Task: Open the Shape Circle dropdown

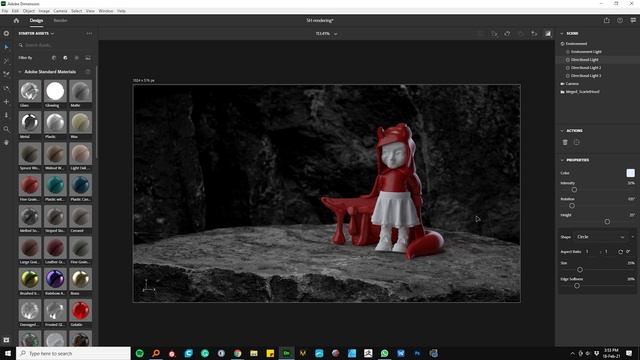Action: pyautogui.click(x=600, y=237)
